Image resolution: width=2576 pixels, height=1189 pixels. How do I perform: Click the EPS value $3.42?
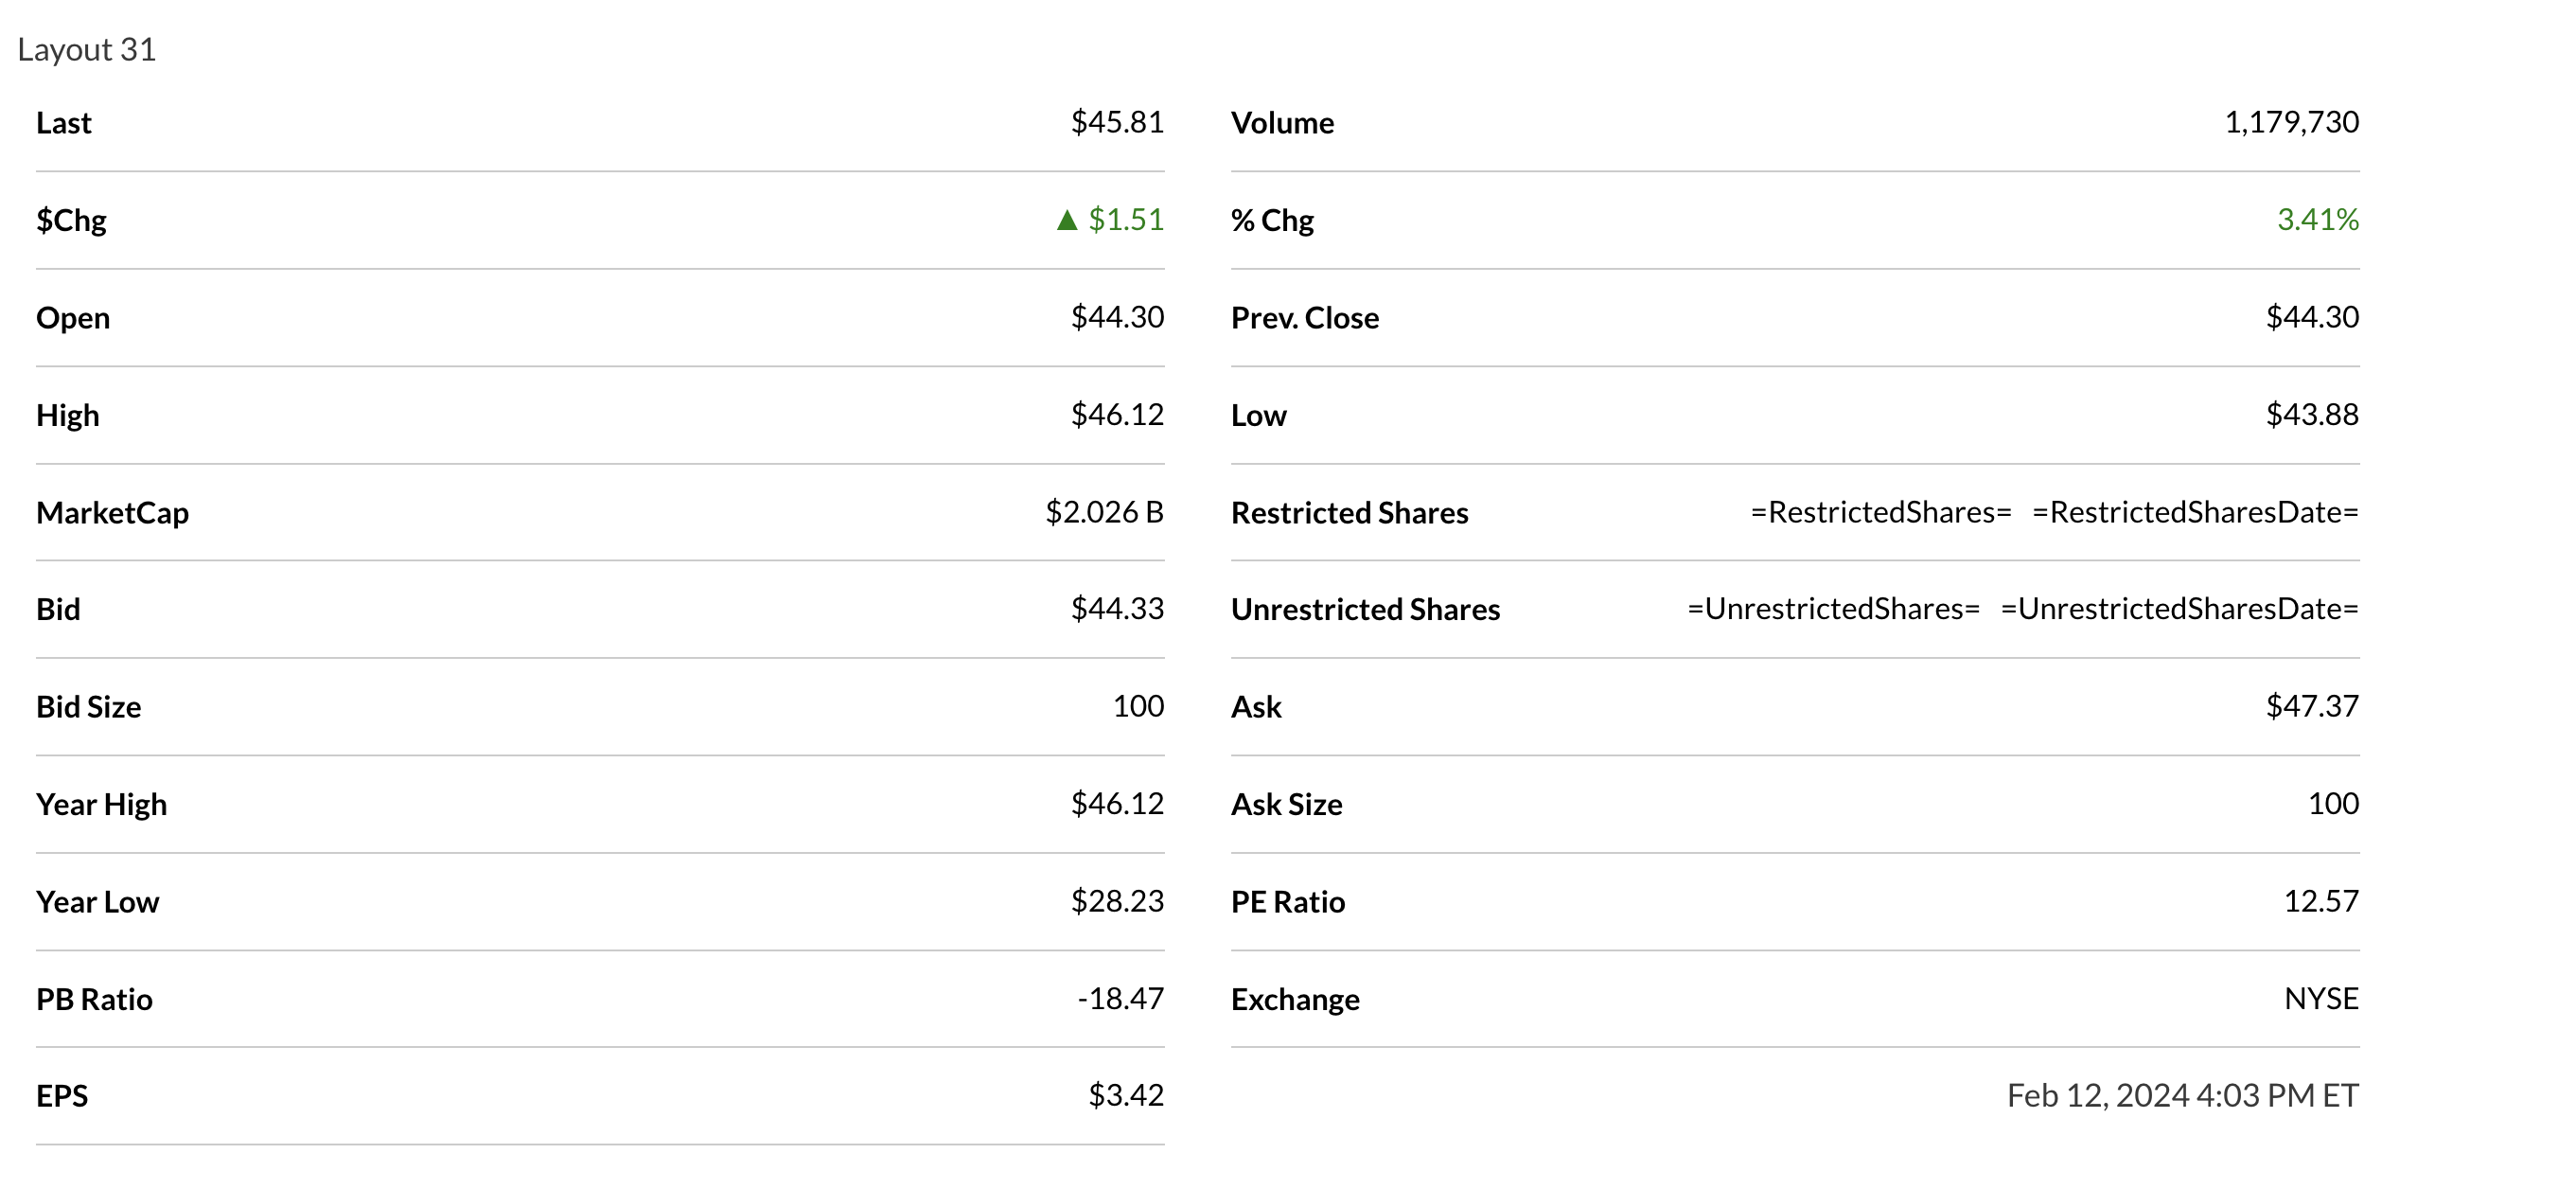coord(1125,1095)
